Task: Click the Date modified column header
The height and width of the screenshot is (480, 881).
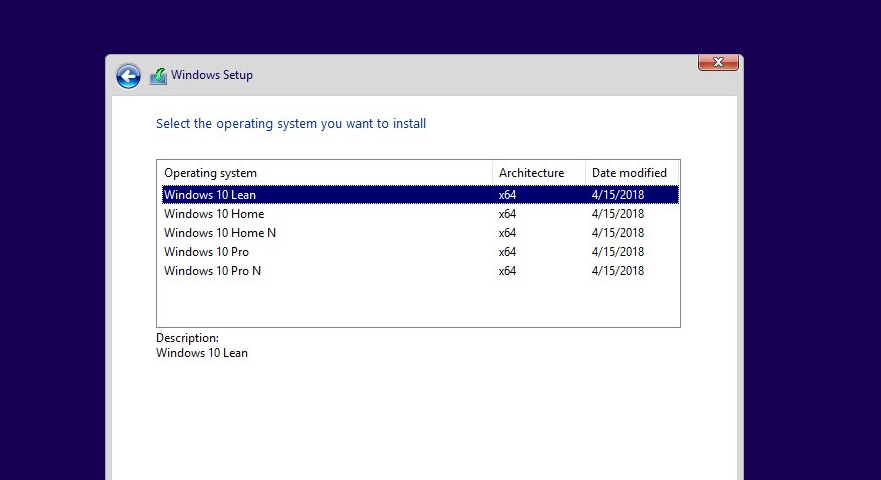Action: tap(629, 173)
